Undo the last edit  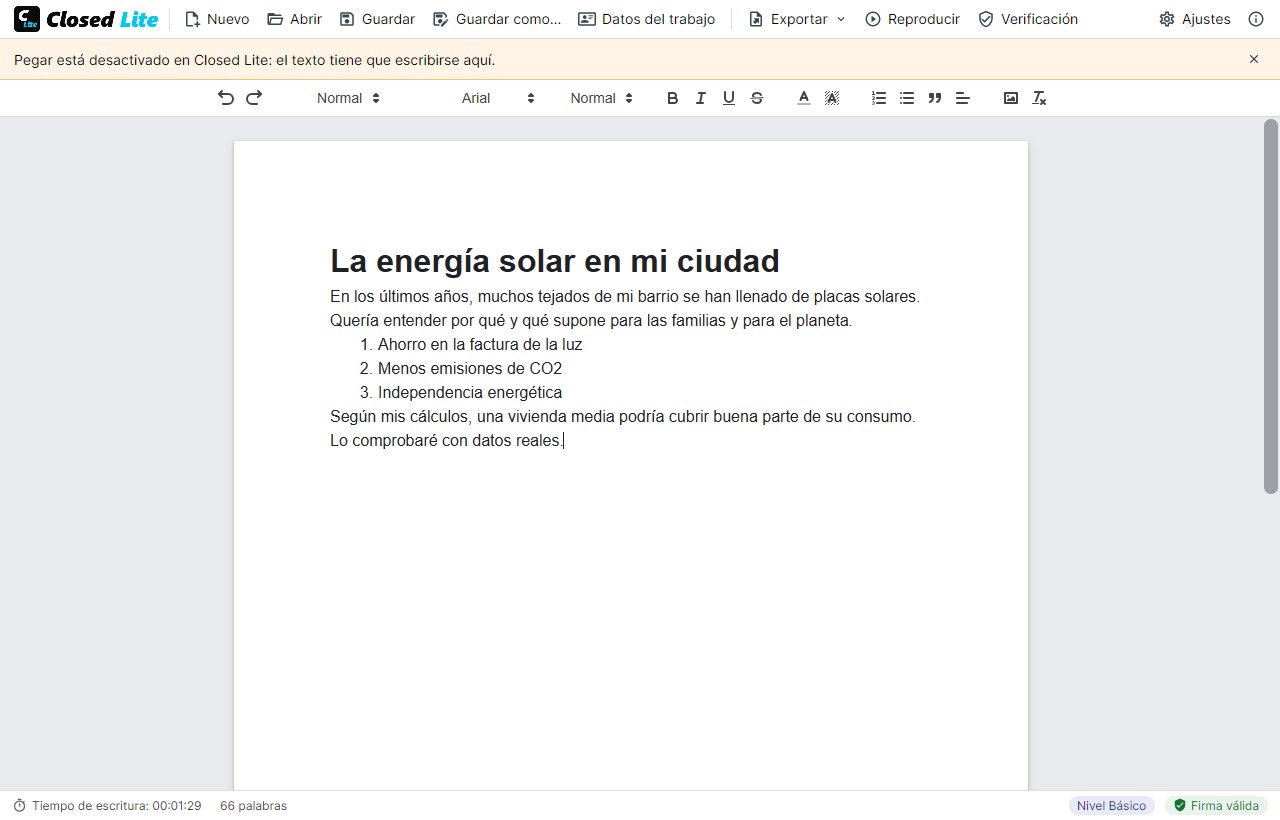(226, 98)
